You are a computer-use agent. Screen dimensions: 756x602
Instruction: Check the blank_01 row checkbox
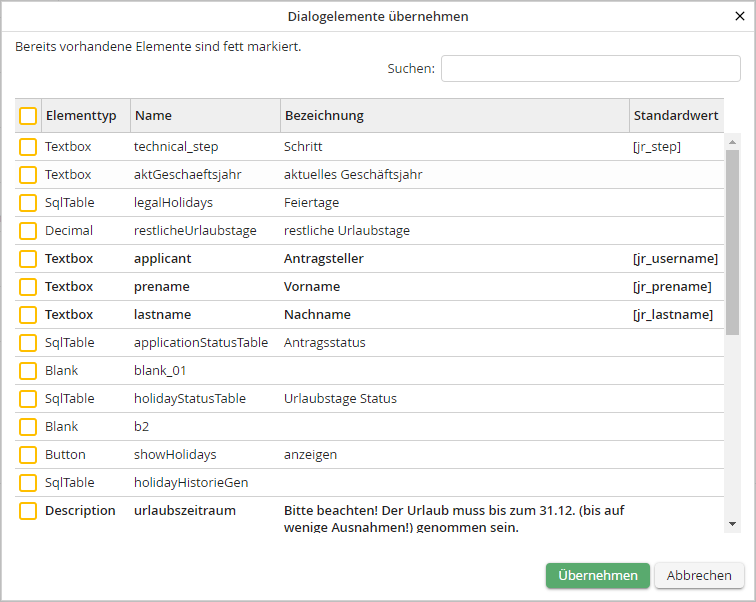(x=28, y=371)
